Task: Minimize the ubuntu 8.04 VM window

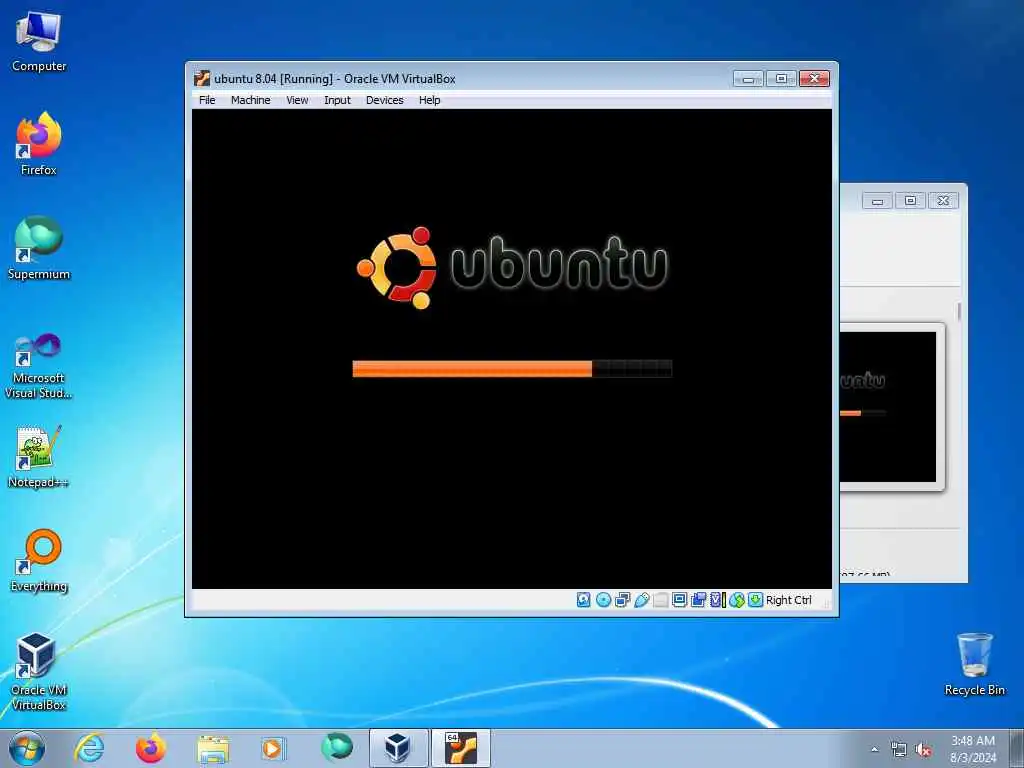Action: [748, 79]
